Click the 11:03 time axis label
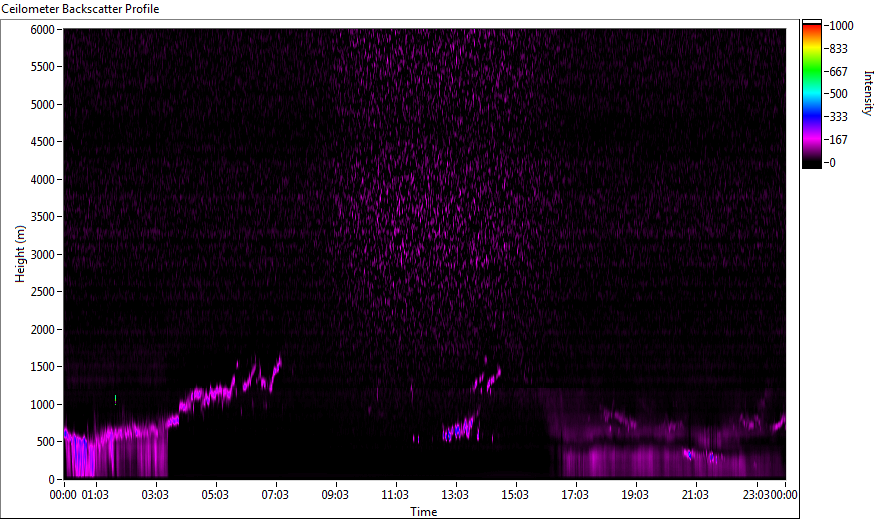 point(395,495)
